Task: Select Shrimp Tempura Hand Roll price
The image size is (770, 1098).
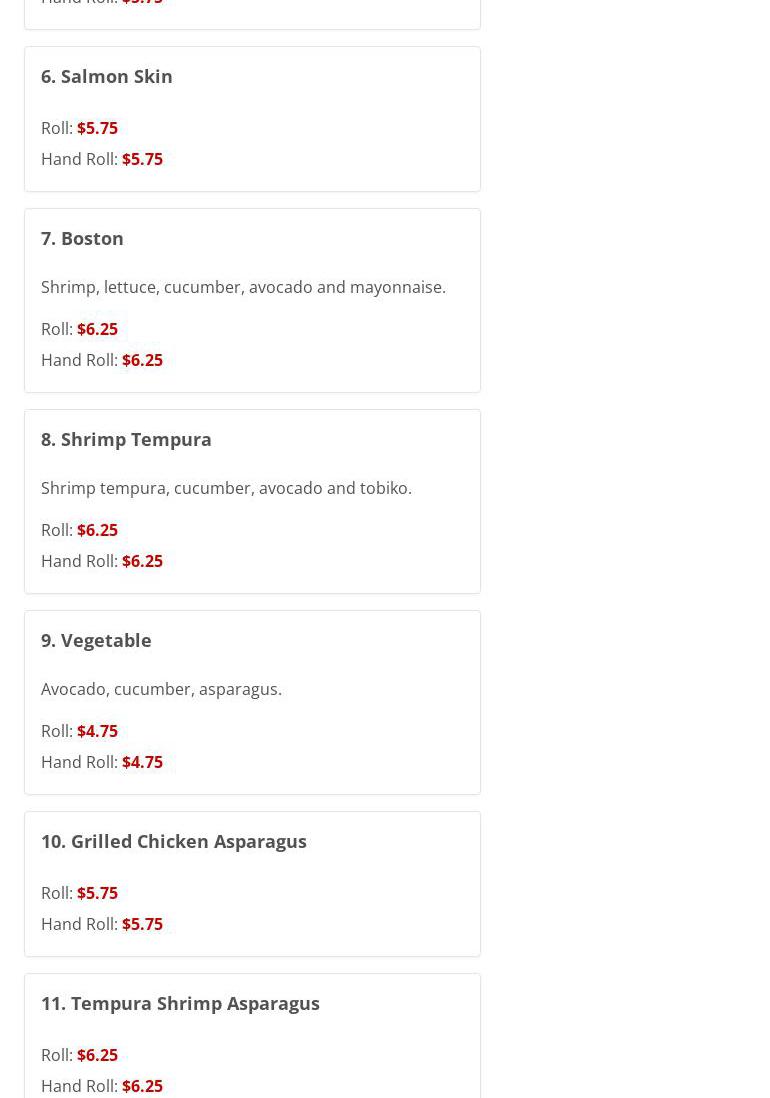Action: point(142,561)
